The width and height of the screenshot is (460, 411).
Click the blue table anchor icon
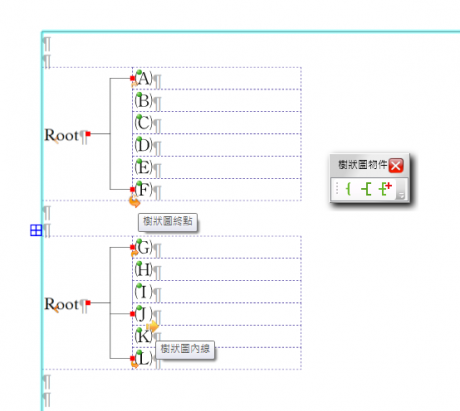[x=36, y=230]
